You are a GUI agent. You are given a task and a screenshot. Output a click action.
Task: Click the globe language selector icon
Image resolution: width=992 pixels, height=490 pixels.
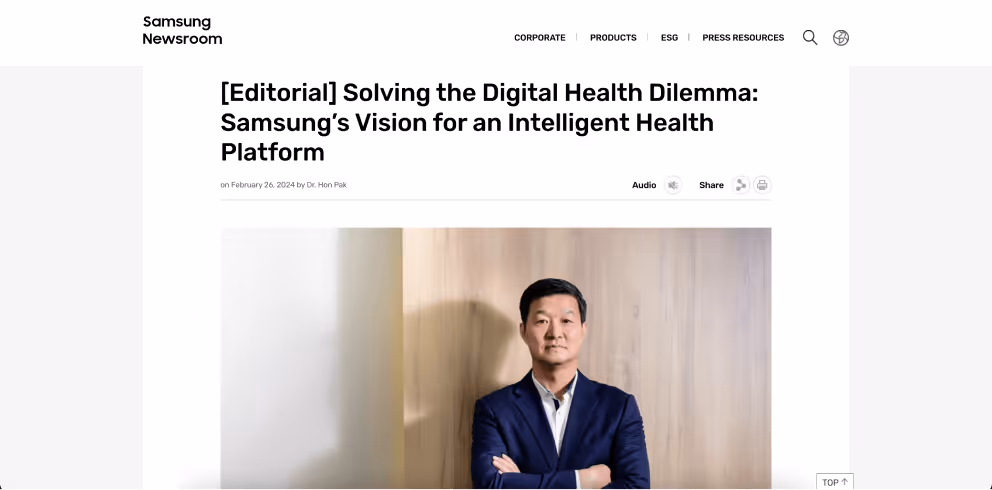(x=841, y=38)
